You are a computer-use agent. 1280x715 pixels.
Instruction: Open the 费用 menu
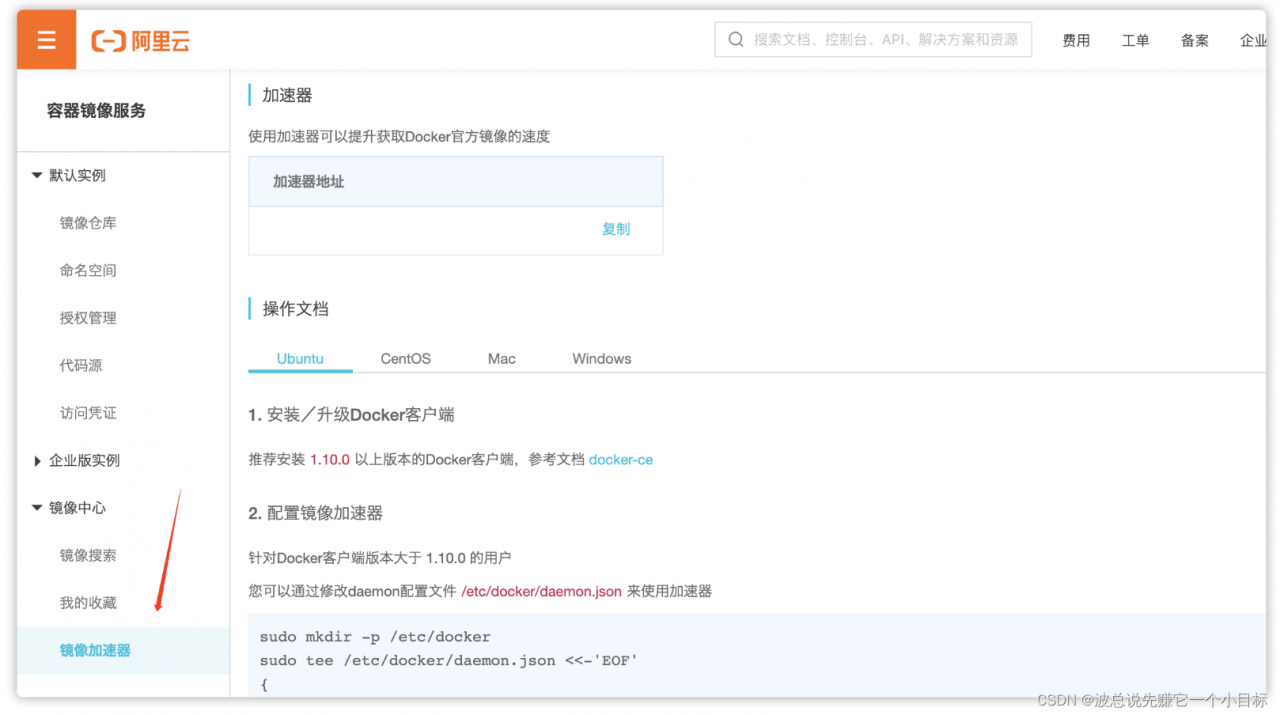(1076, 41)
